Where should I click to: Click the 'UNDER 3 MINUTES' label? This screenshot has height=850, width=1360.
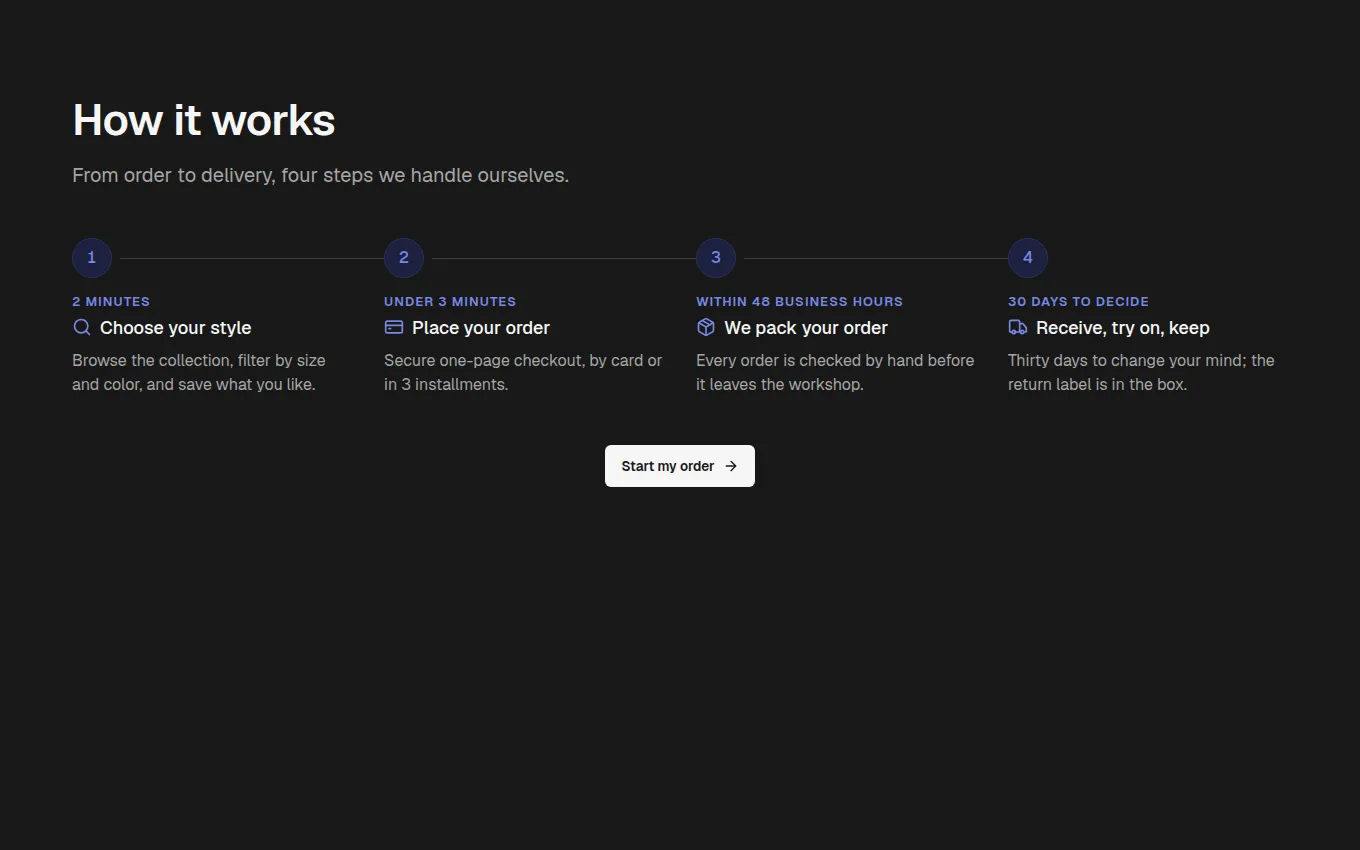point(450,301)
